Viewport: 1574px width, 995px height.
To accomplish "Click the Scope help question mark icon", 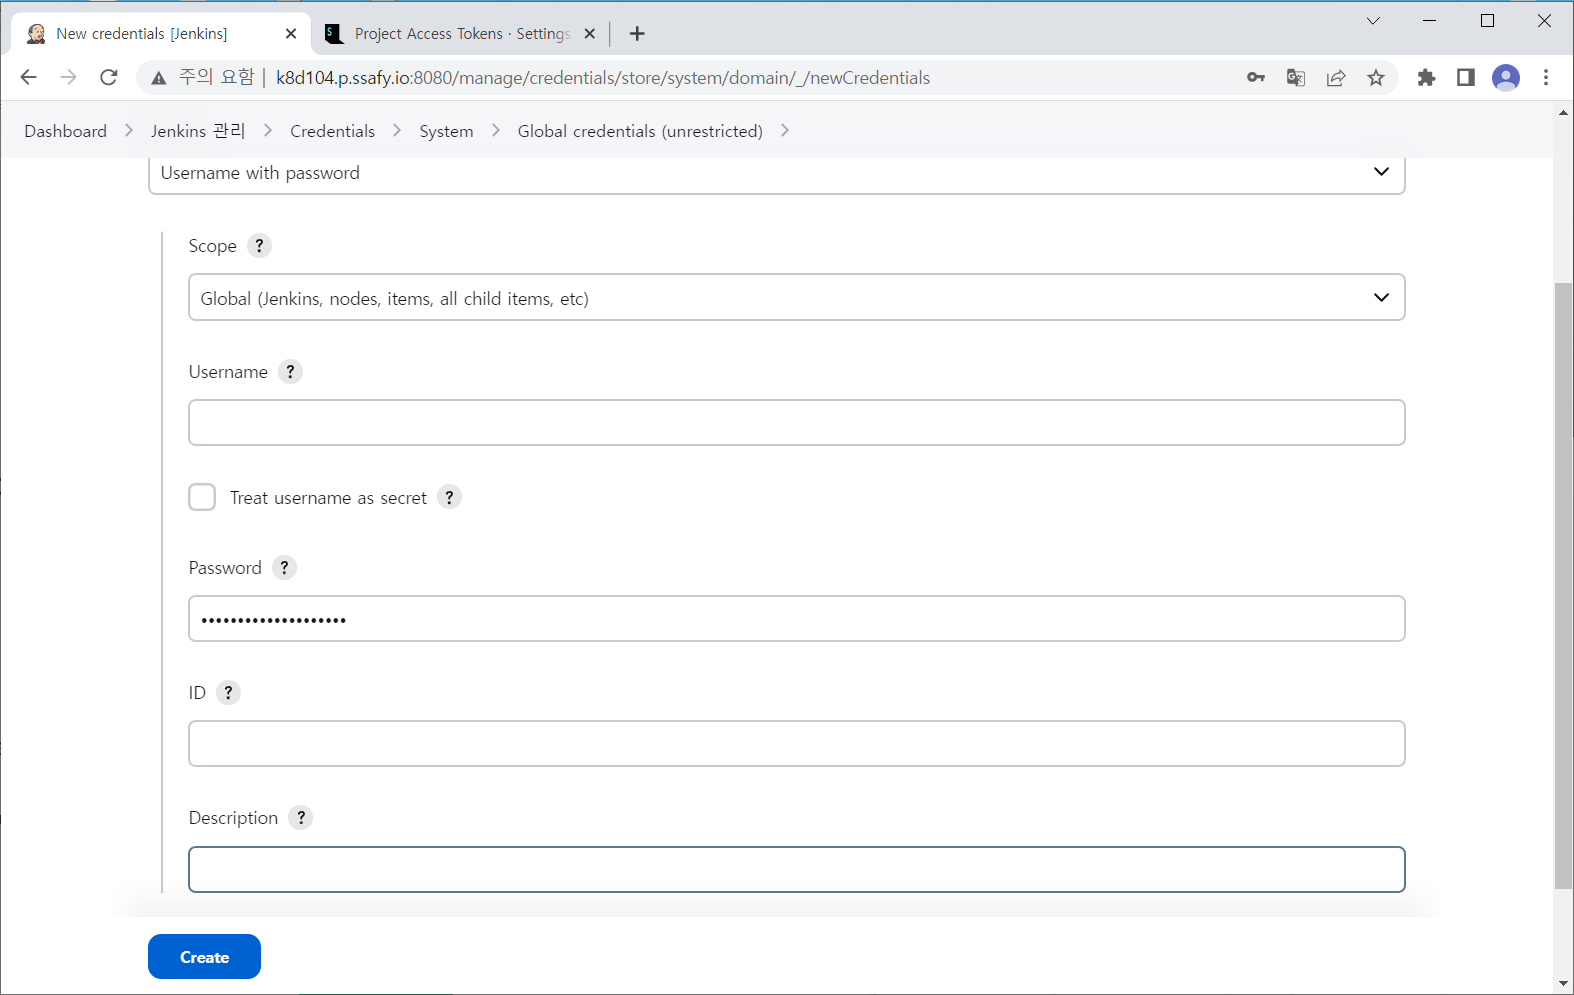I will click(x=259, y=246).
